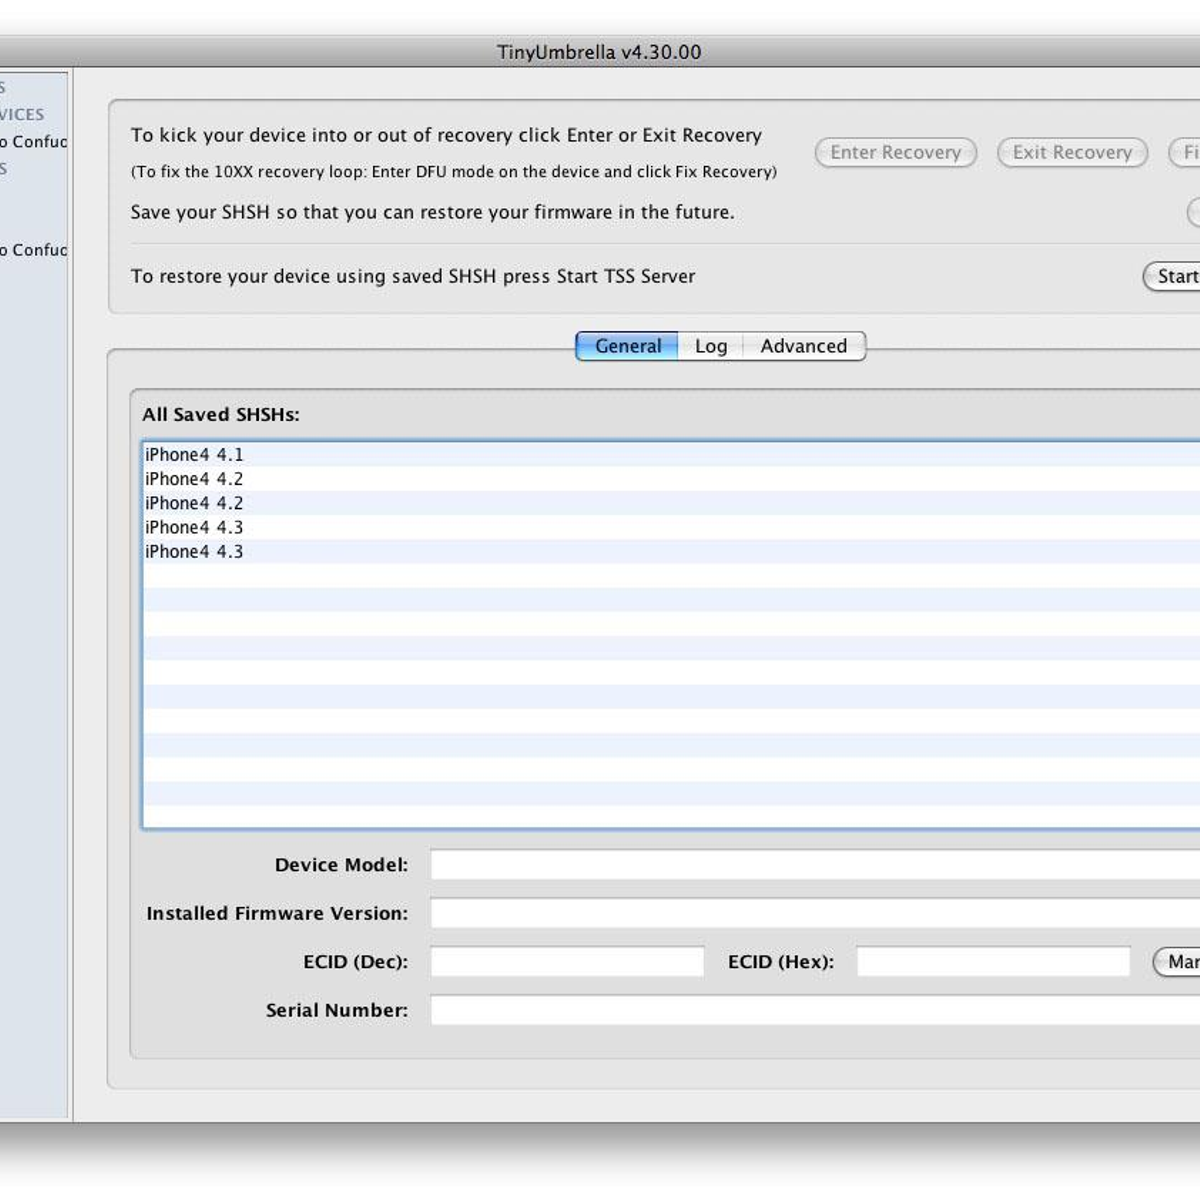
Task: Select the second iPhone4 4.3 row
Action: tap(671, 551)
